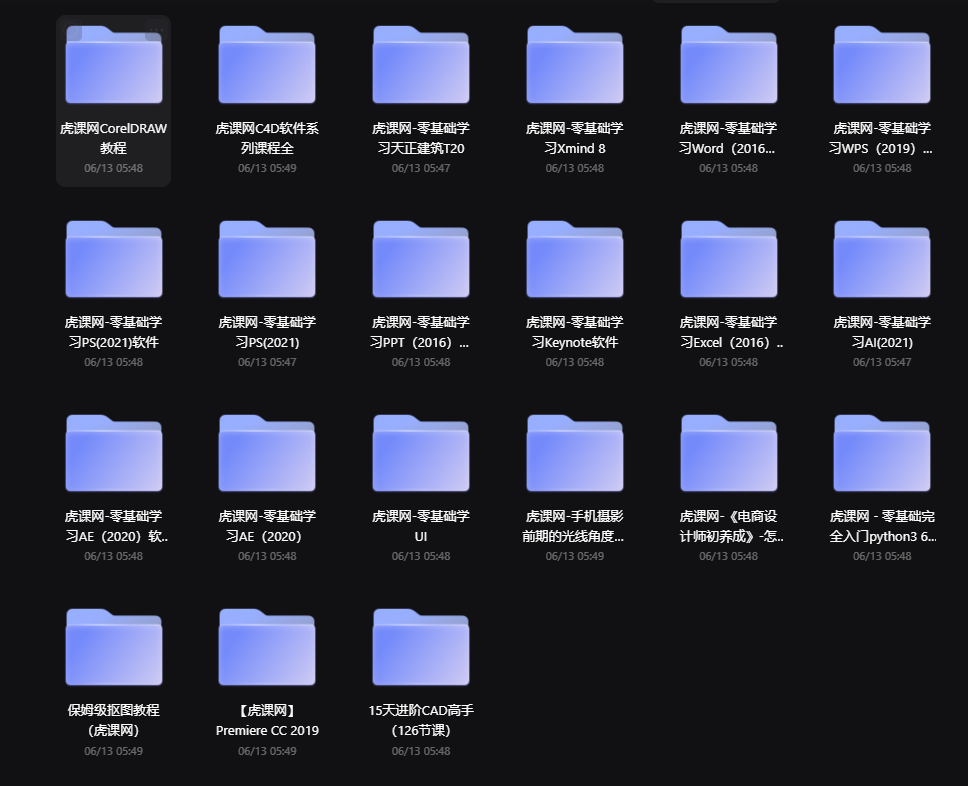Screen dimensions: 968x786
Task: Open the 零基础完全入门python3 folder icon
Action: point(882,453)
